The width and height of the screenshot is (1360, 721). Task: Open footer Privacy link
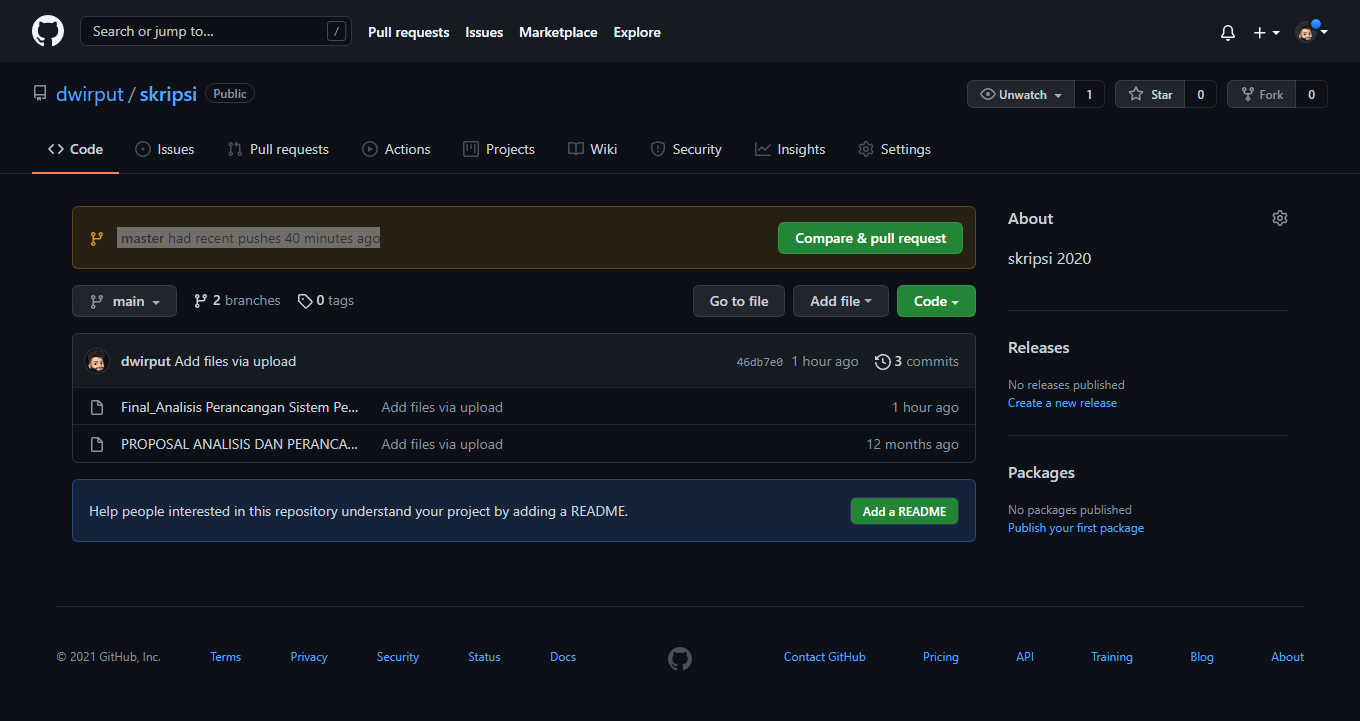[309, 657]
